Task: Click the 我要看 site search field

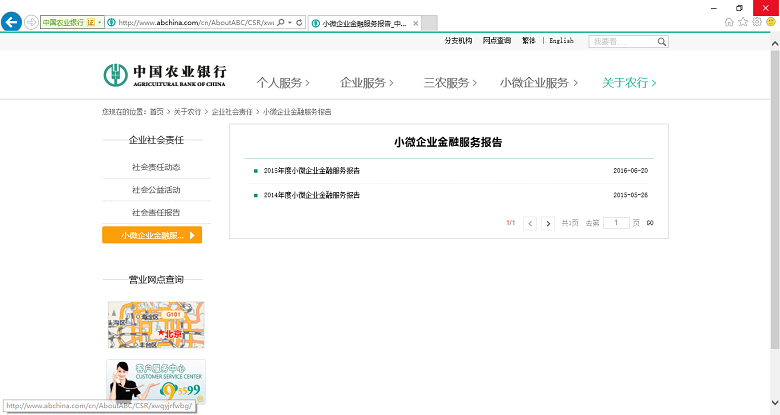Action: pyautogui.click(x=622, y=42)
